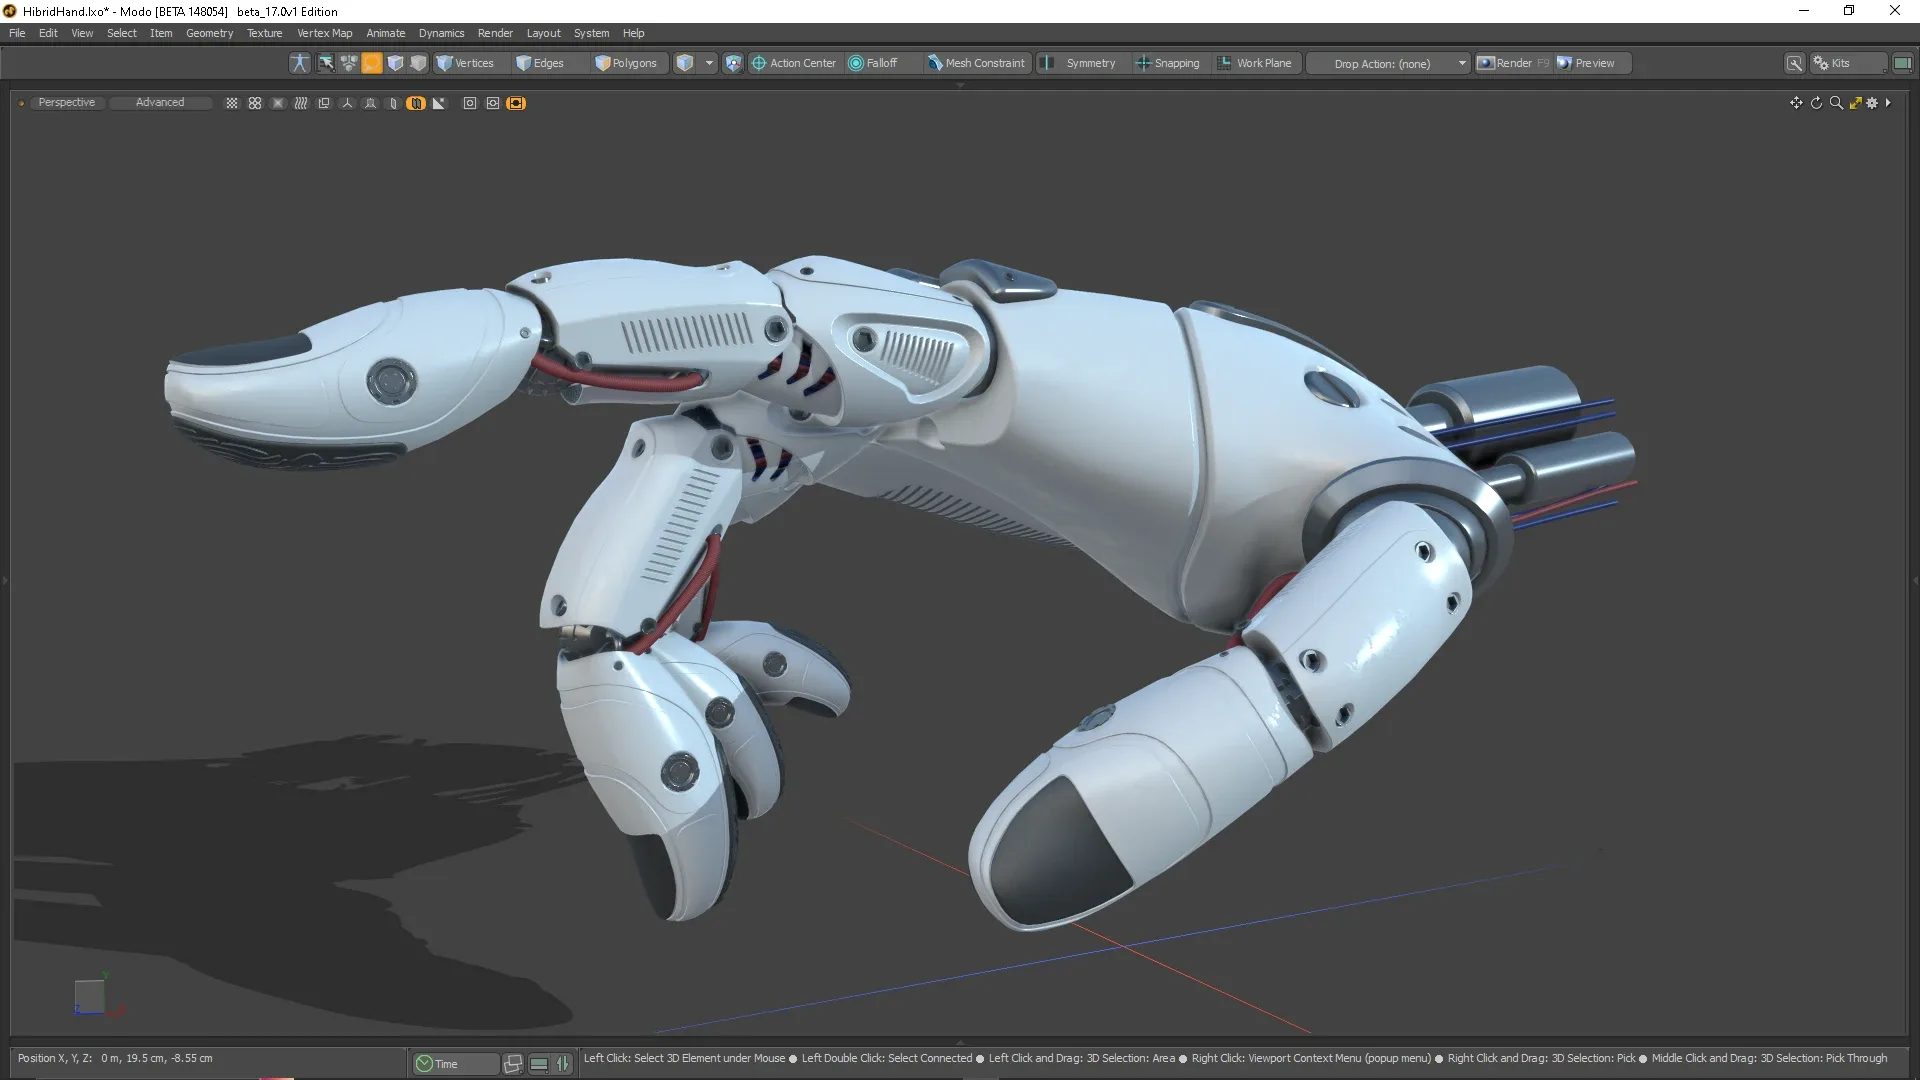Viewport: 1920px width, 1080px height.
Task: Click the viewport maximize arrows icon
Action: click(1856, 103)
